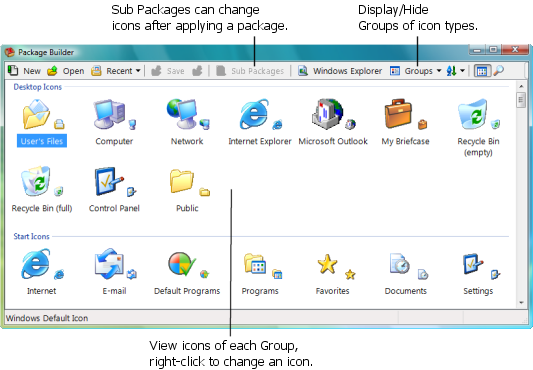Select the My Briefcase icon
533x370 pixels.
click(x=405, y=123)
